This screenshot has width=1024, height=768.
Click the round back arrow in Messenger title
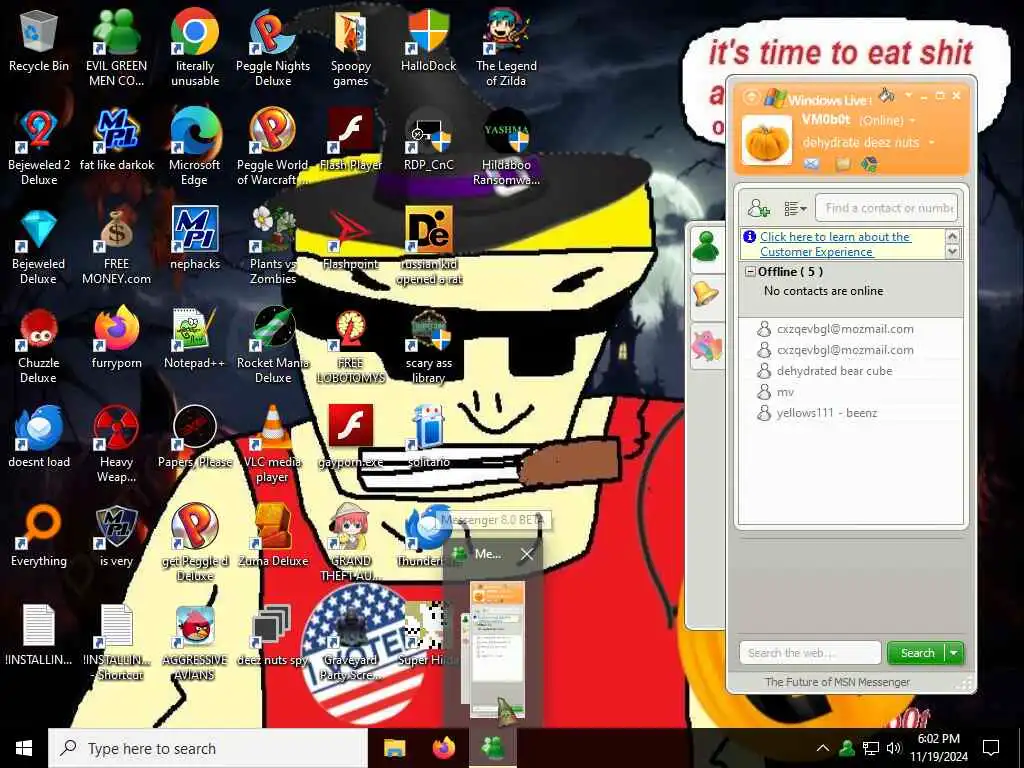[751, 97]
